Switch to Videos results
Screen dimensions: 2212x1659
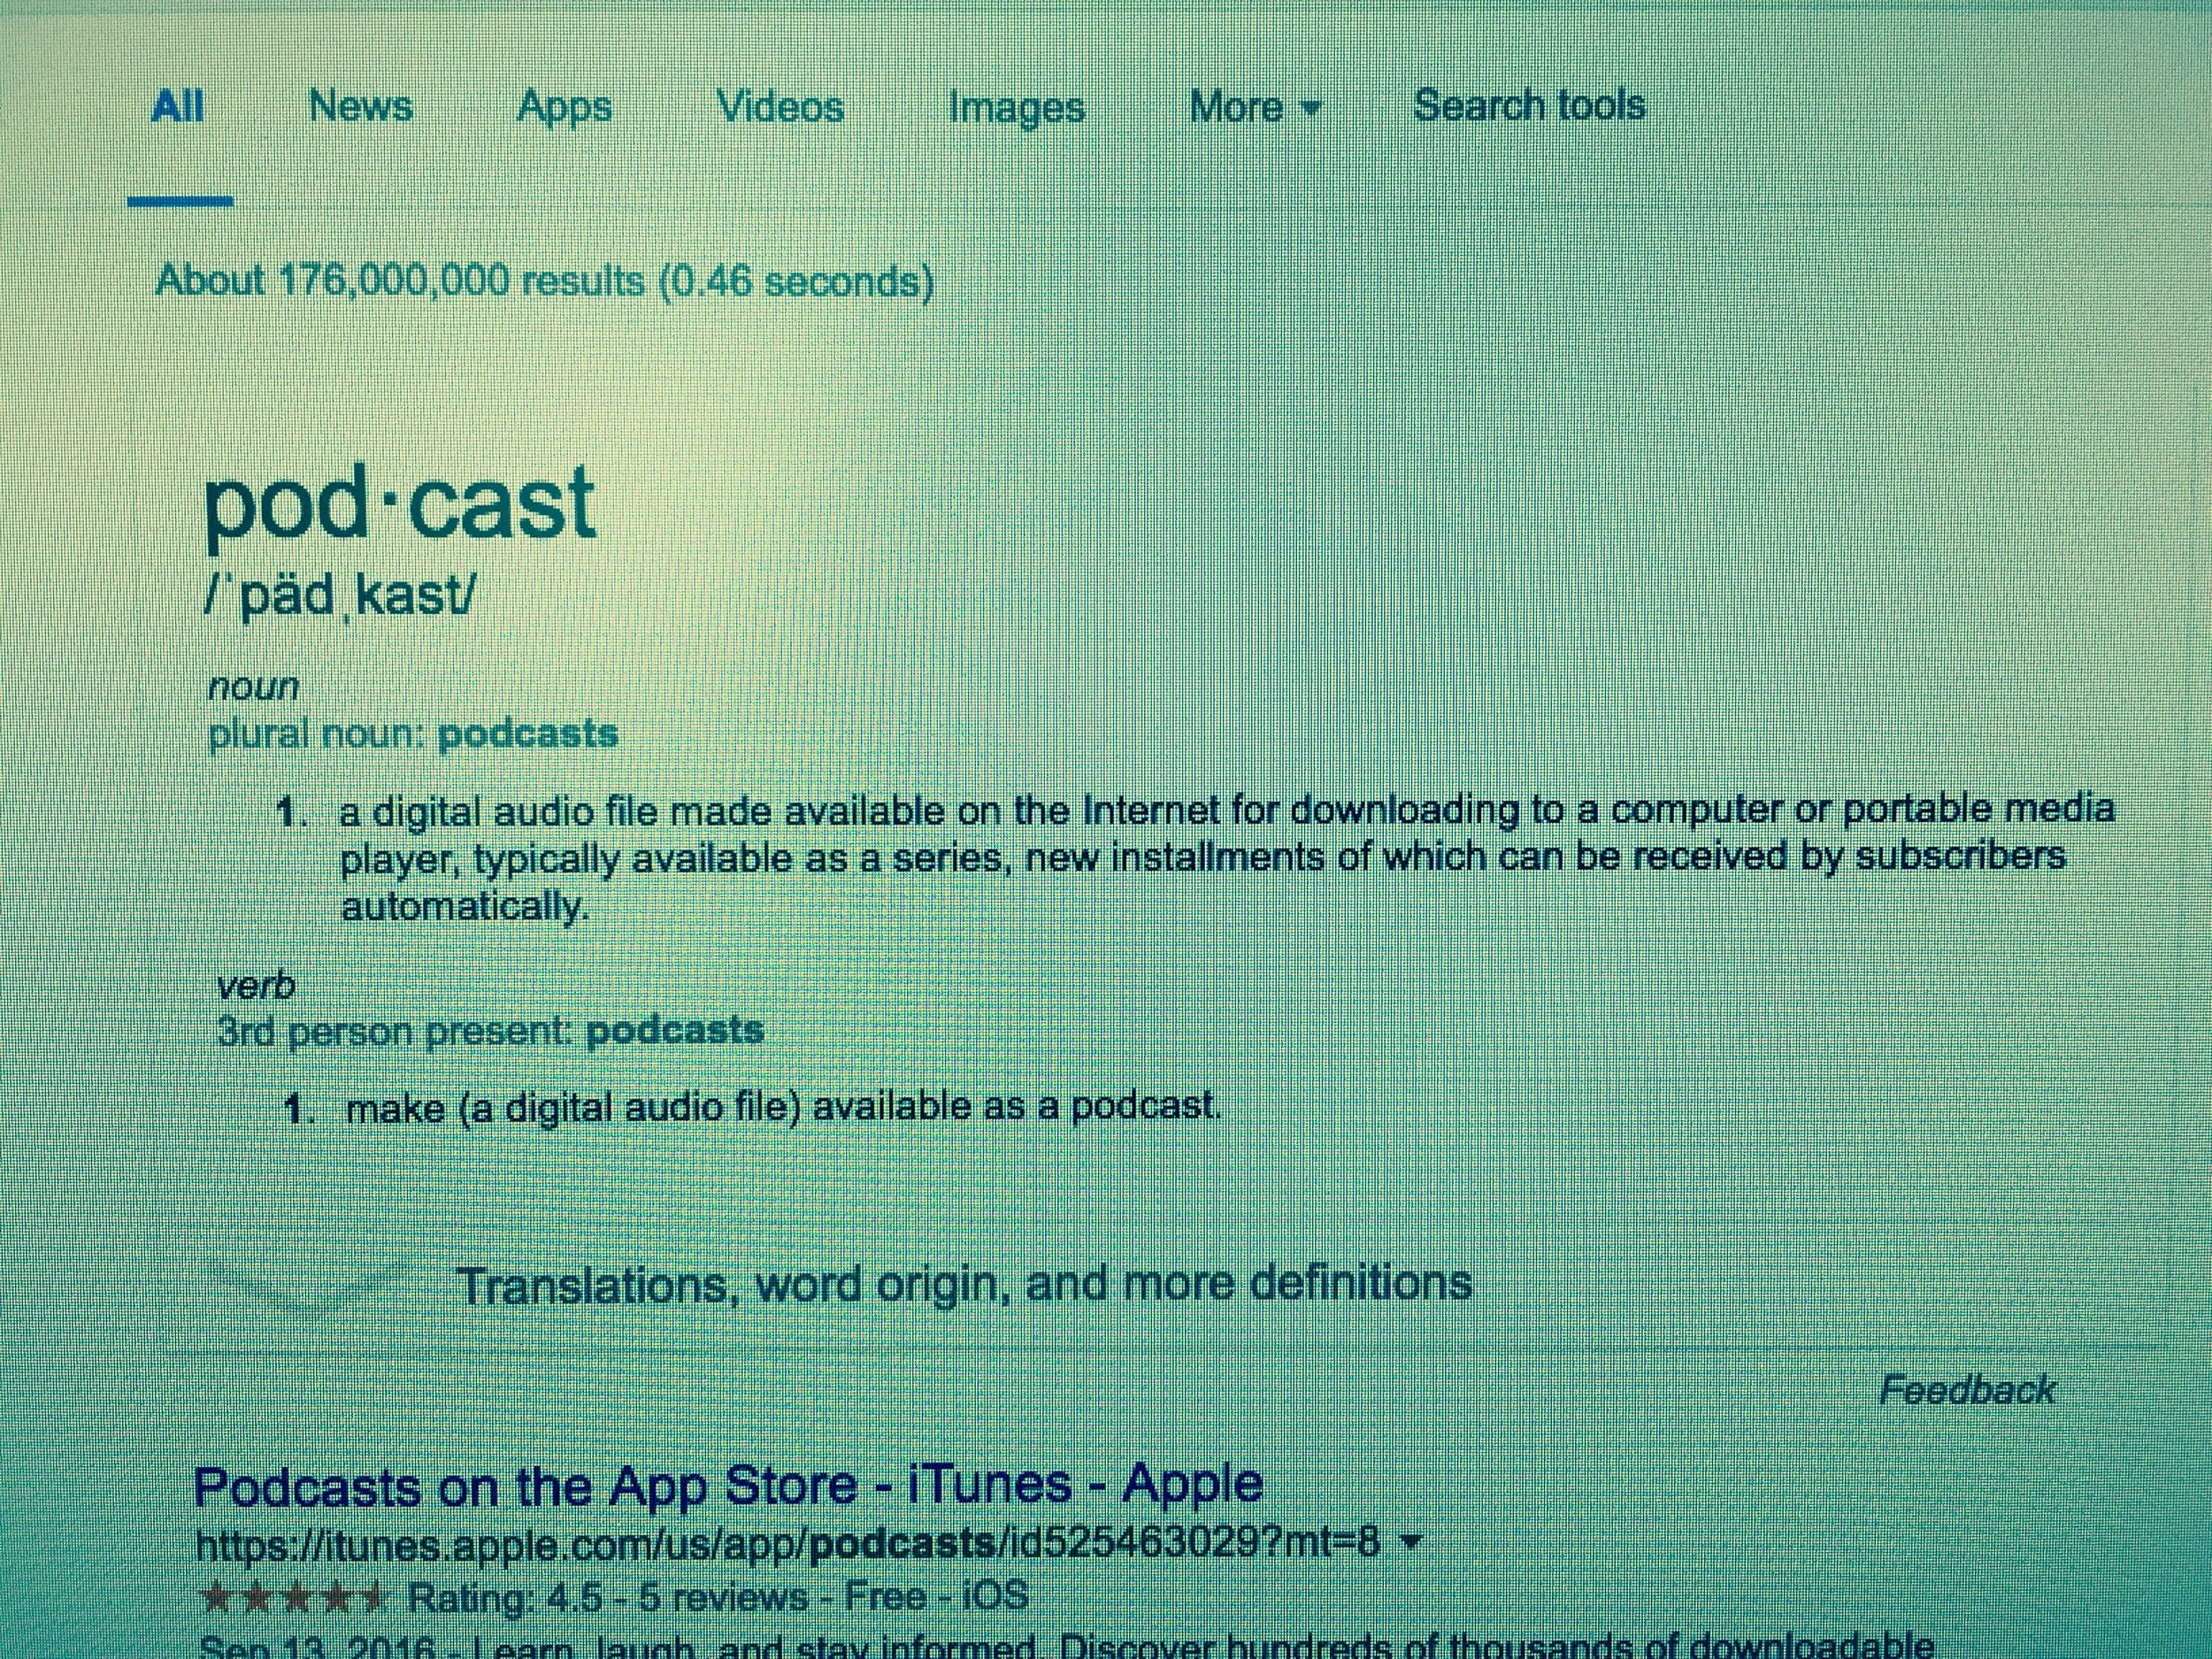tap(780, 106)
